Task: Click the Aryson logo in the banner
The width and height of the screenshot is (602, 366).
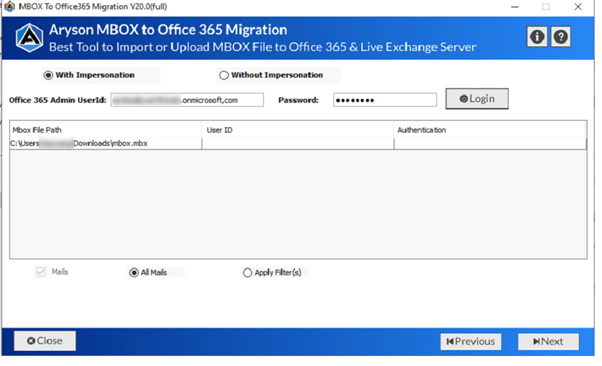Action: (x=29, y=38)
